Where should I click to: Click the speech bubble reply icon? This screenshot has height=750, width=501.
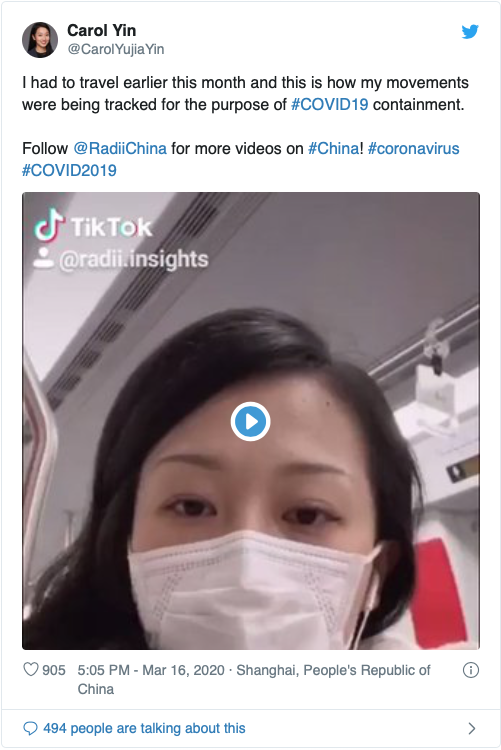click(x=30, y=728)
